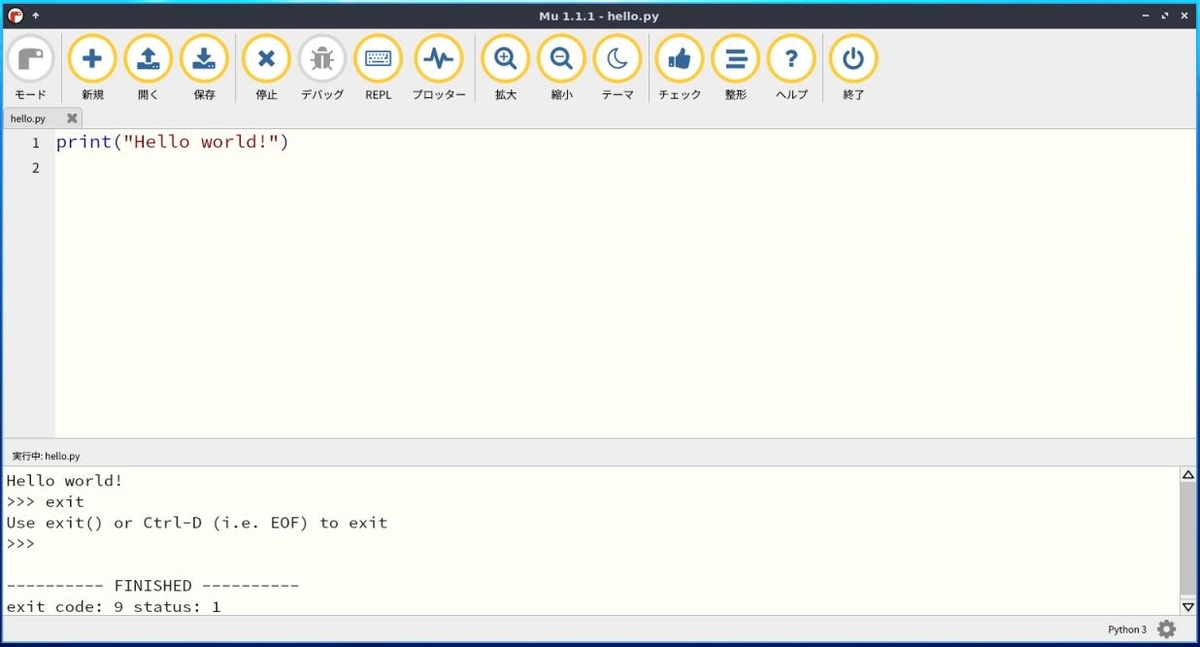This screenshot has height=647, width=1200.
Task: Maximize the Mu window
Action: 1164,16
